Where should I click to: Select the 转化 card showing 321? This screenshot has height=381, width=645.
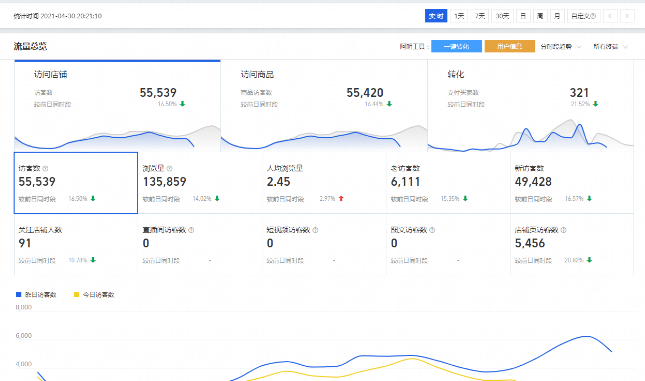click(531, 106)
